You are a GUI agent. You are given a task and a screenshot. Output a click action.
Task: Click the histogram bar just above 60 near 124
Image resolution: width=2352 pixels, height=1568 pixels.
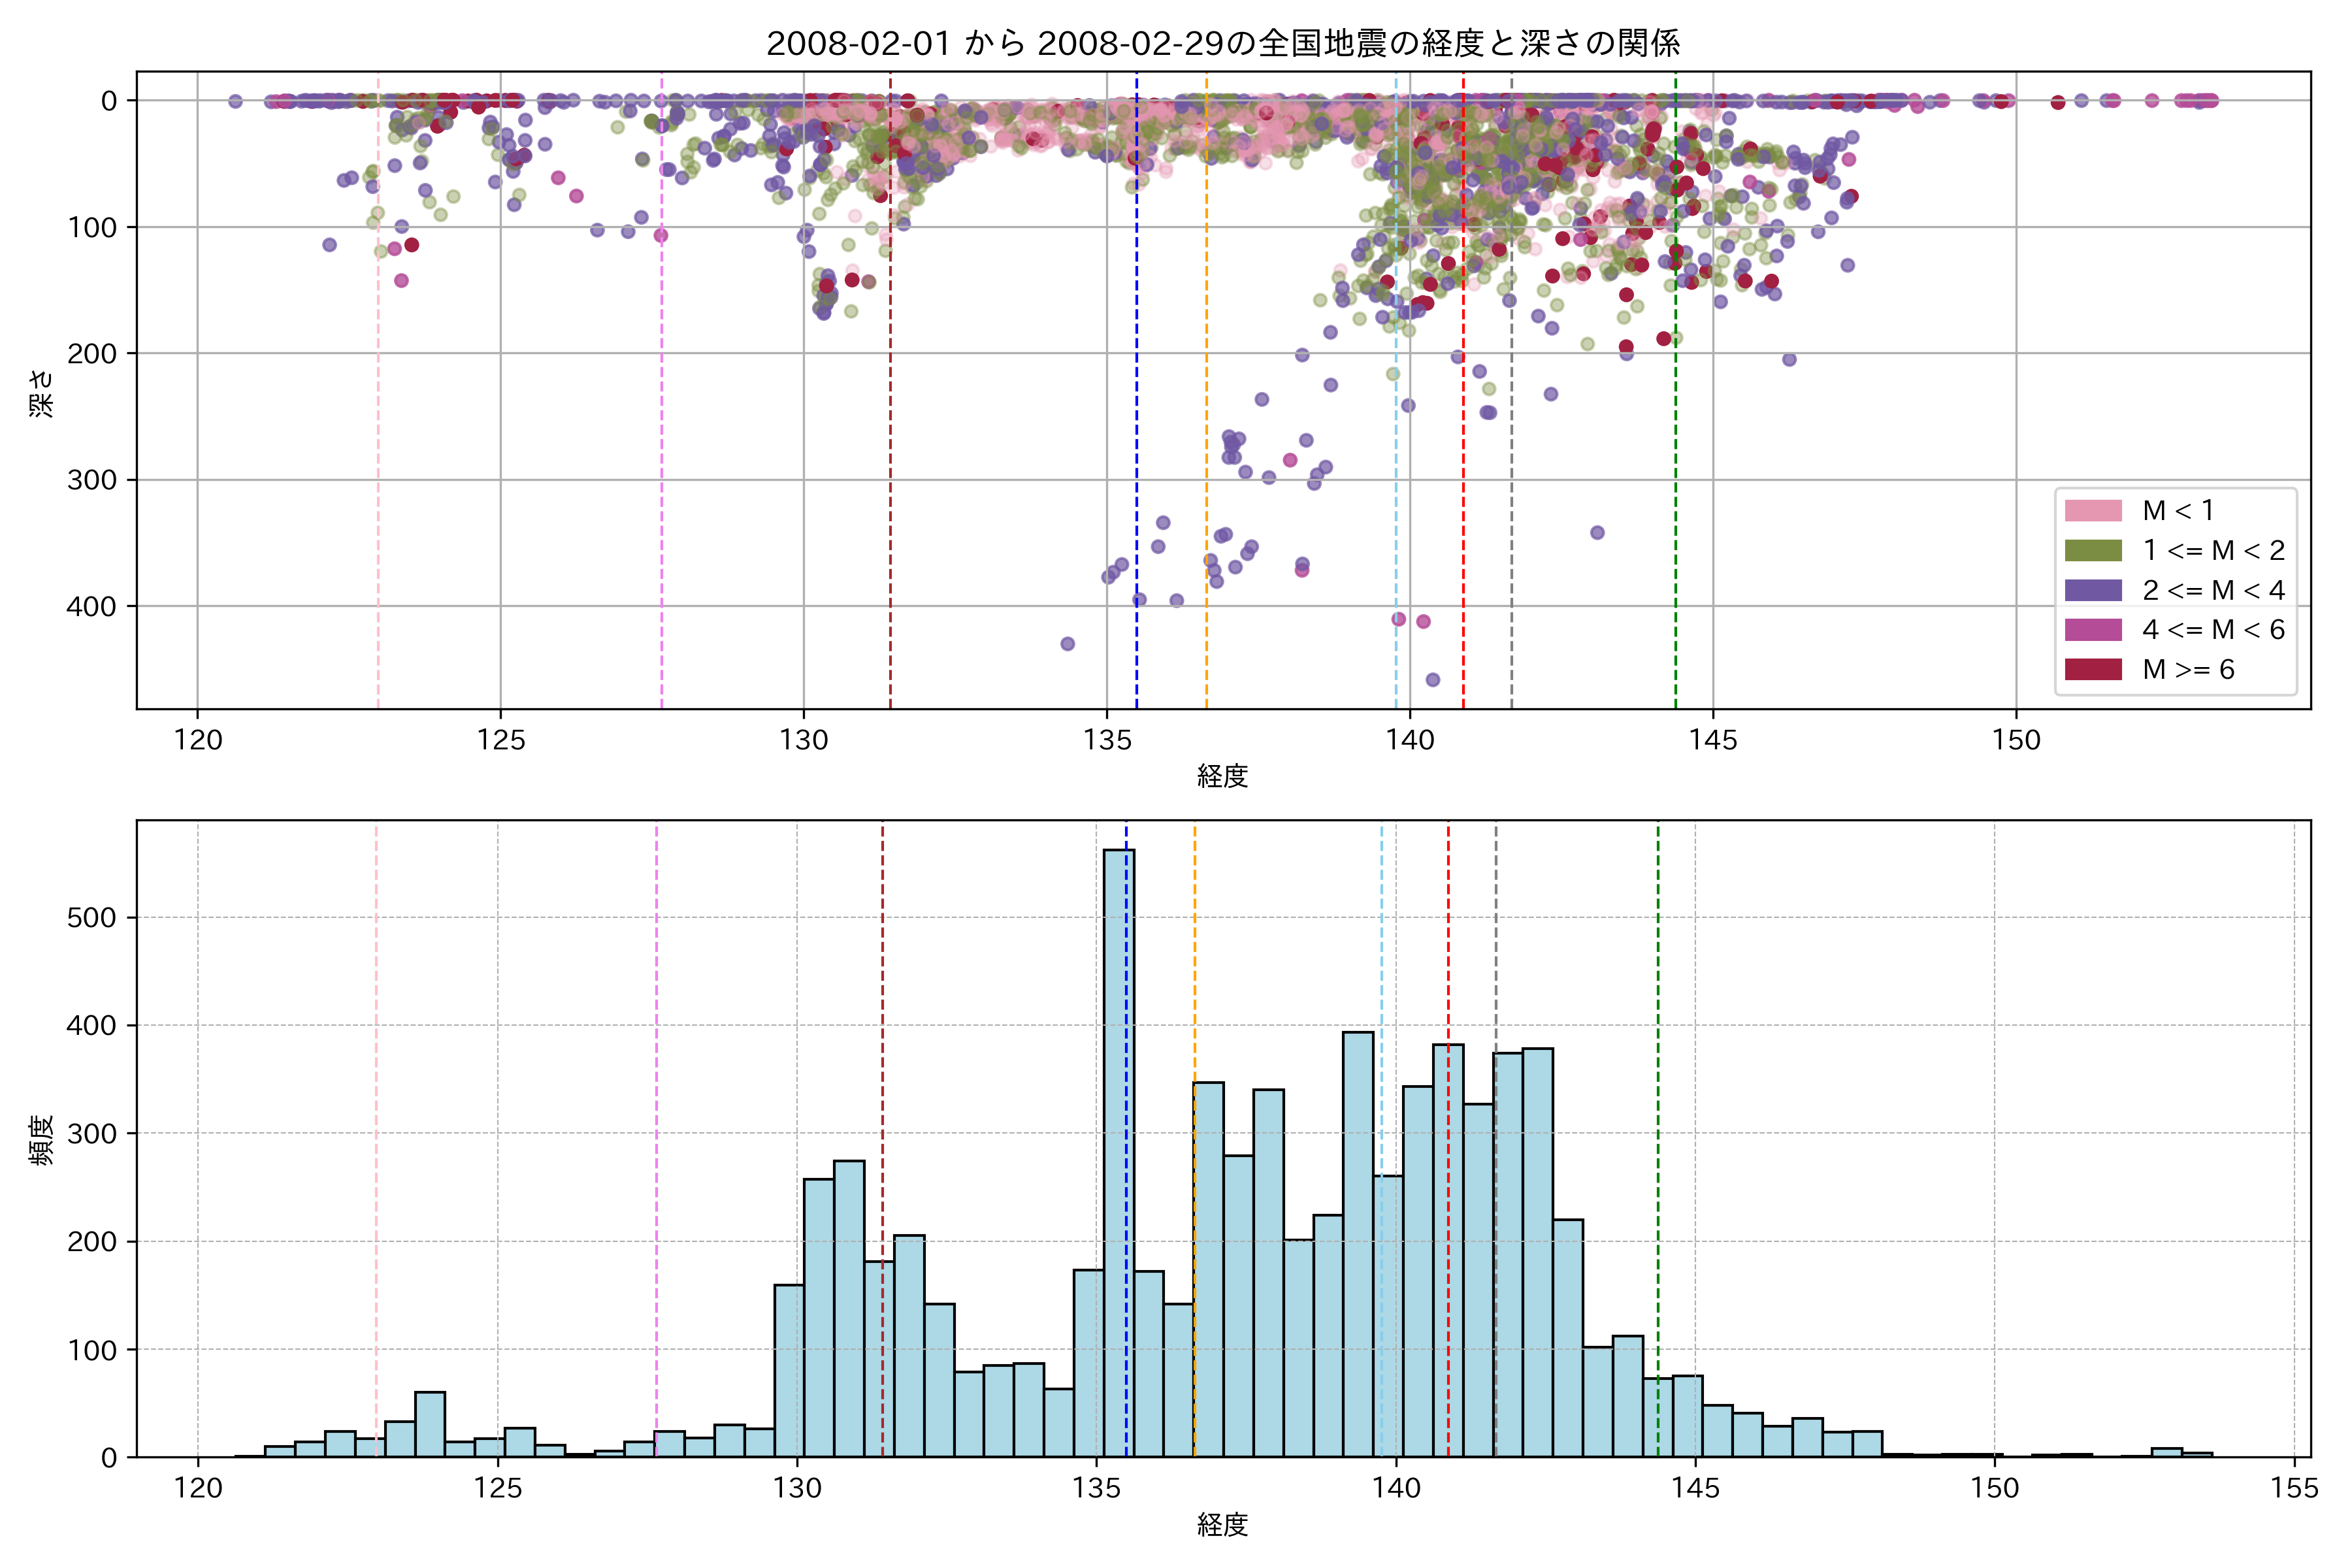(430, 1424)
